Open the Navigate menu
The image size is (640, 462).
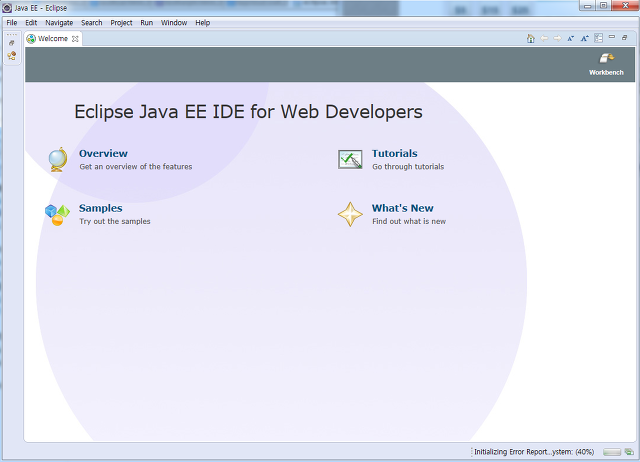(59, 23)
